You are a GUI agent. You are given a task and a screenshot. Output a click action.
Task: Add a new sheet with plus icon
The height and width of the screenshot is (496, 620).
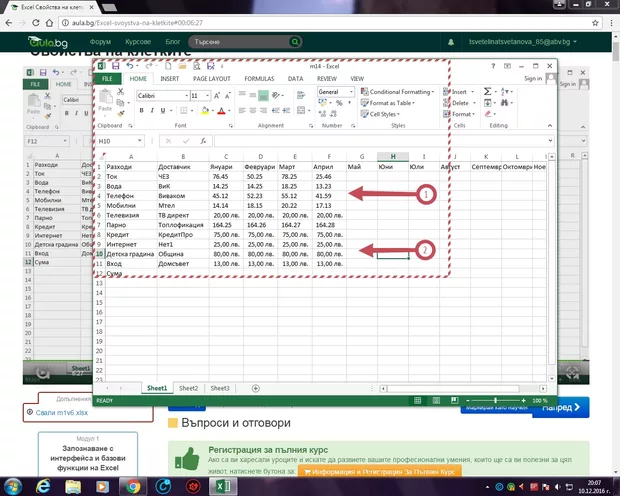[256, 387]
